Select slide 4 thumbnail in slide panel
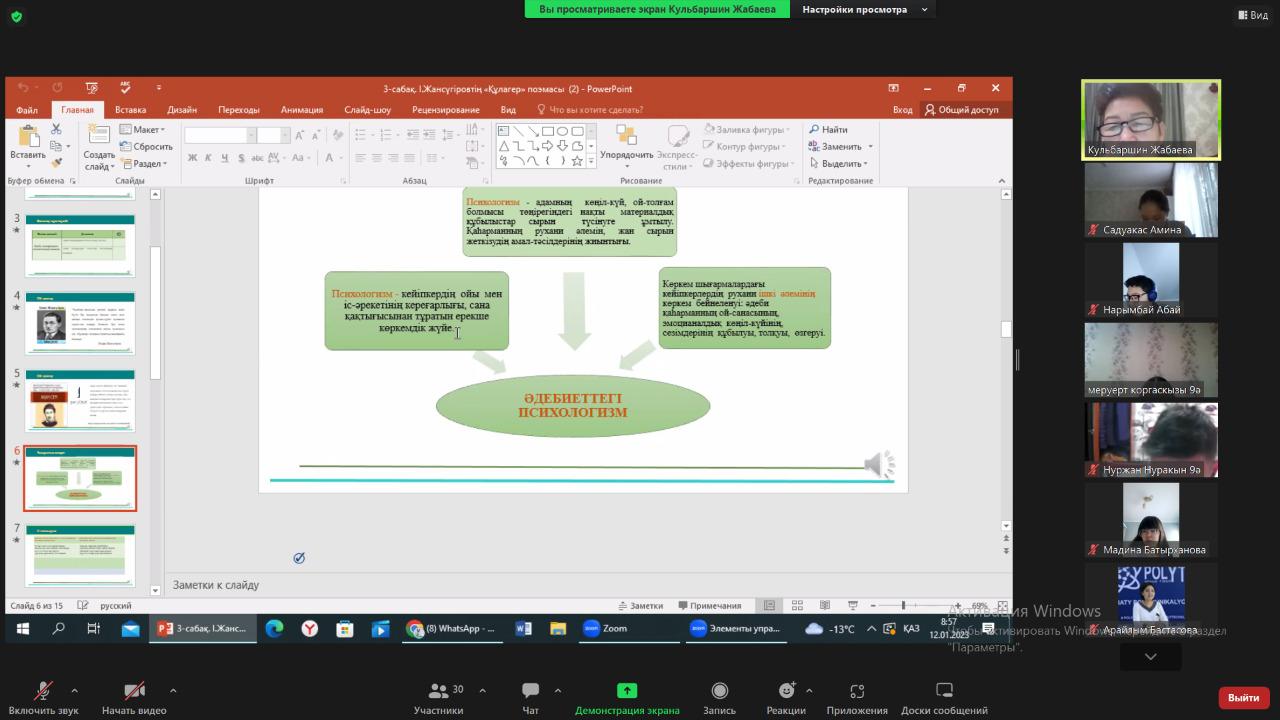The width and height of the screenshot is (1280, 720). coord(80,323)
